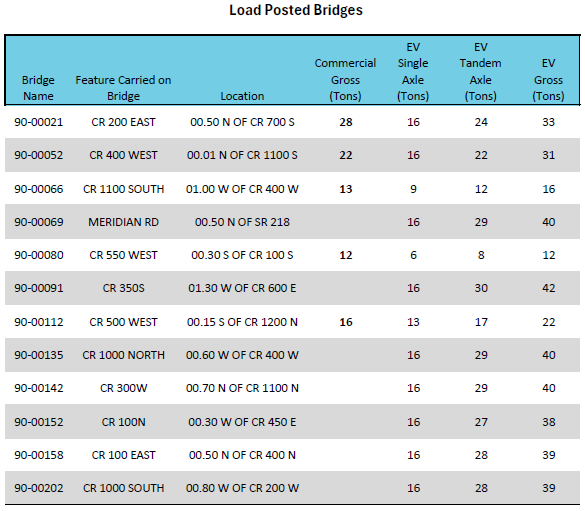Click EV Gross value 42 for 90-00091

pos(549,288)
